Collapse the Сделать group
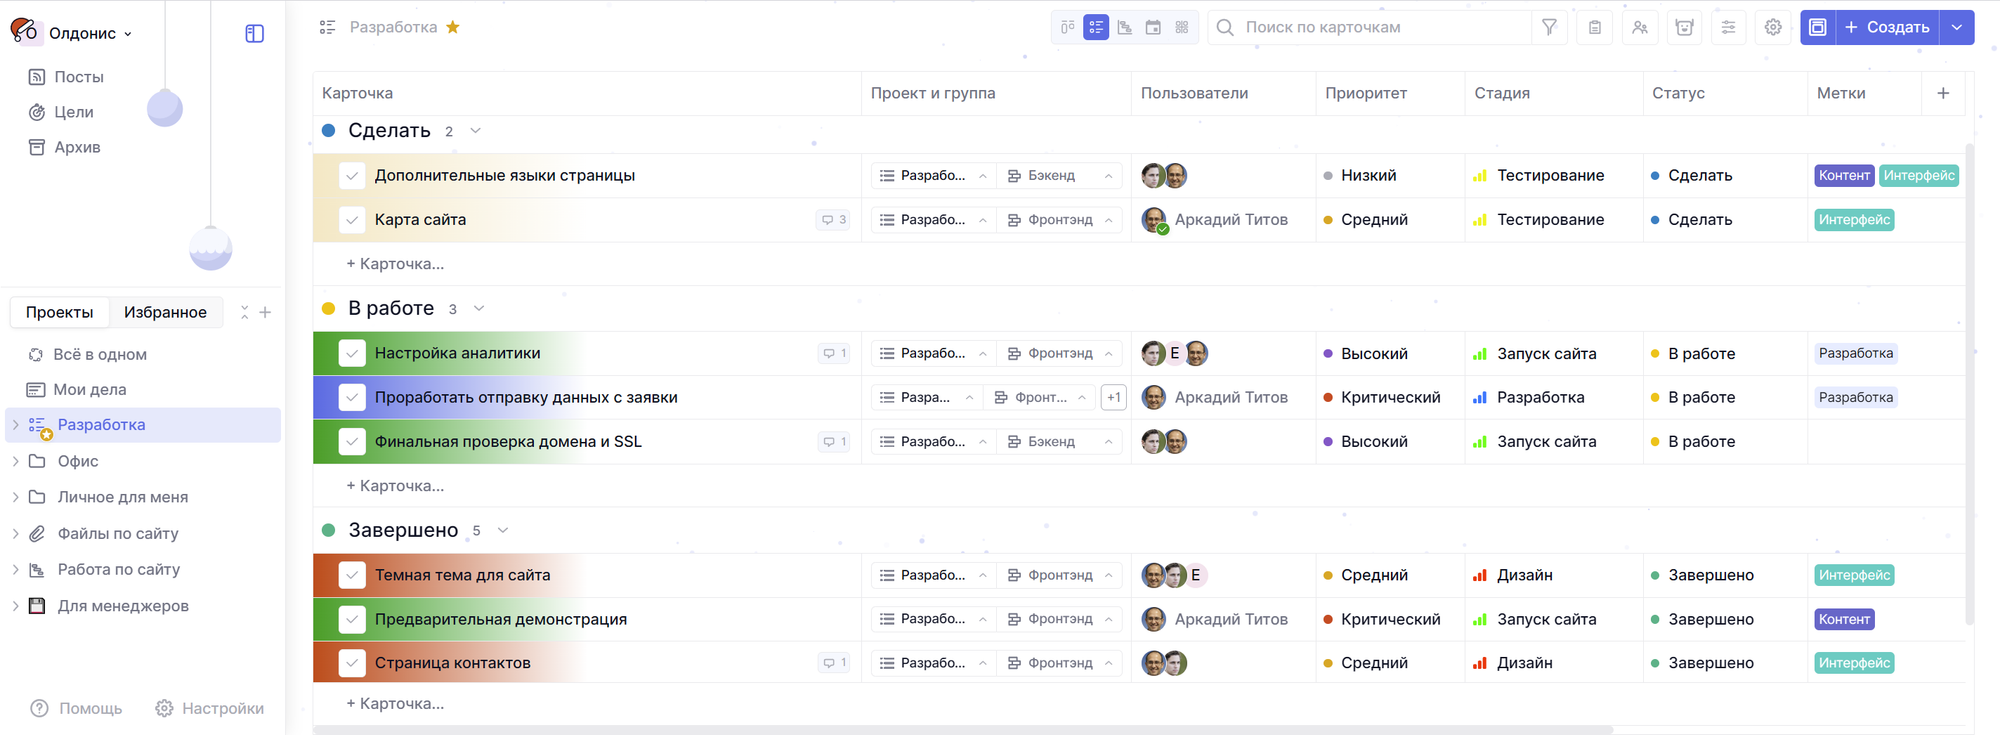Screen dimensions: 2000x735 click(x=476, y=131)
